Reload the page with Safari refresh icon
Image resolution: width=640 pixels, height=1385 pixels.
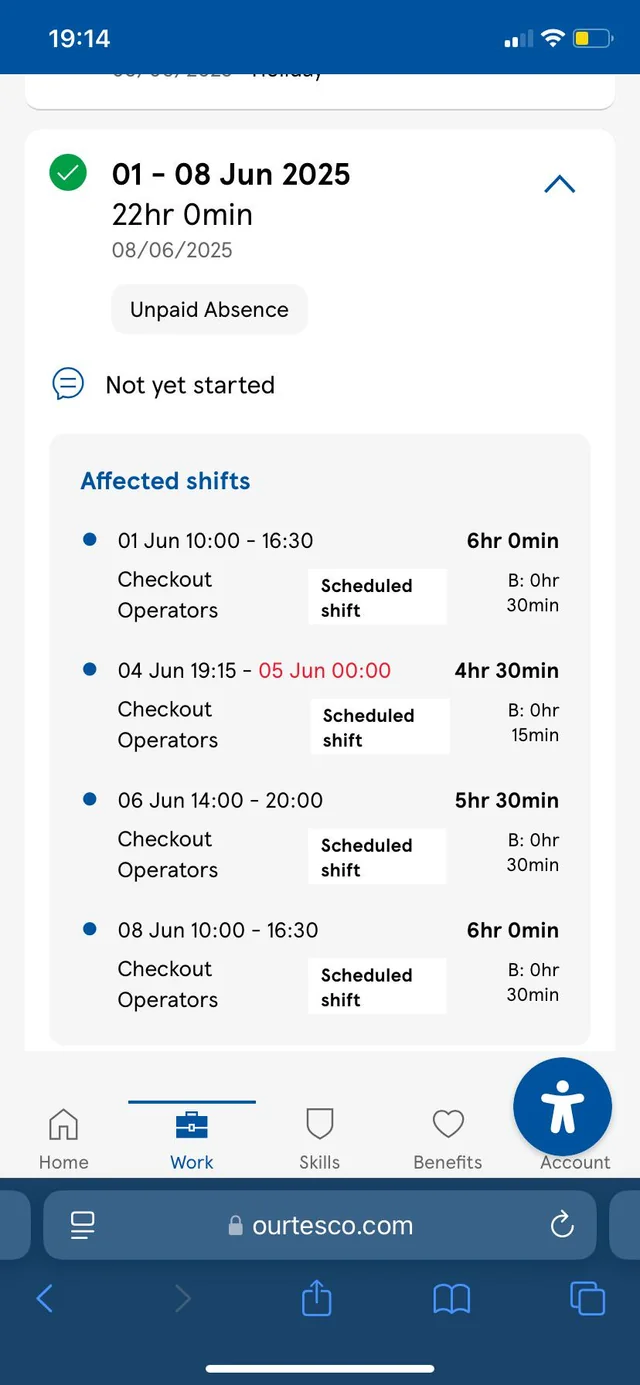[x=562, y=1224]
